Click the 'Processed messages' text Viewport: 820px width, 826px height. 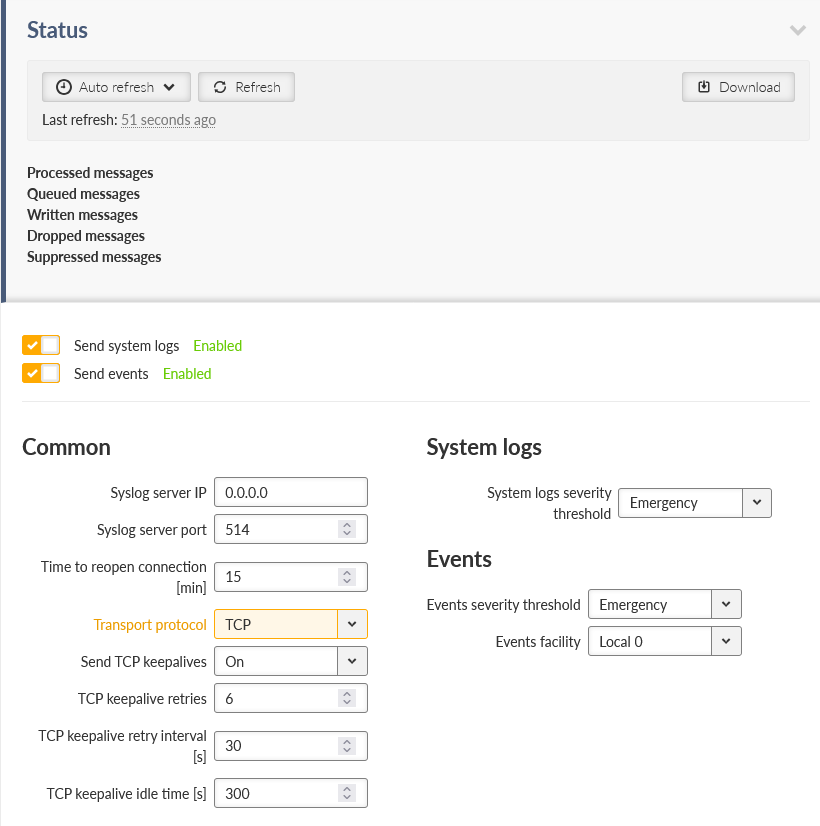(90, 173)
